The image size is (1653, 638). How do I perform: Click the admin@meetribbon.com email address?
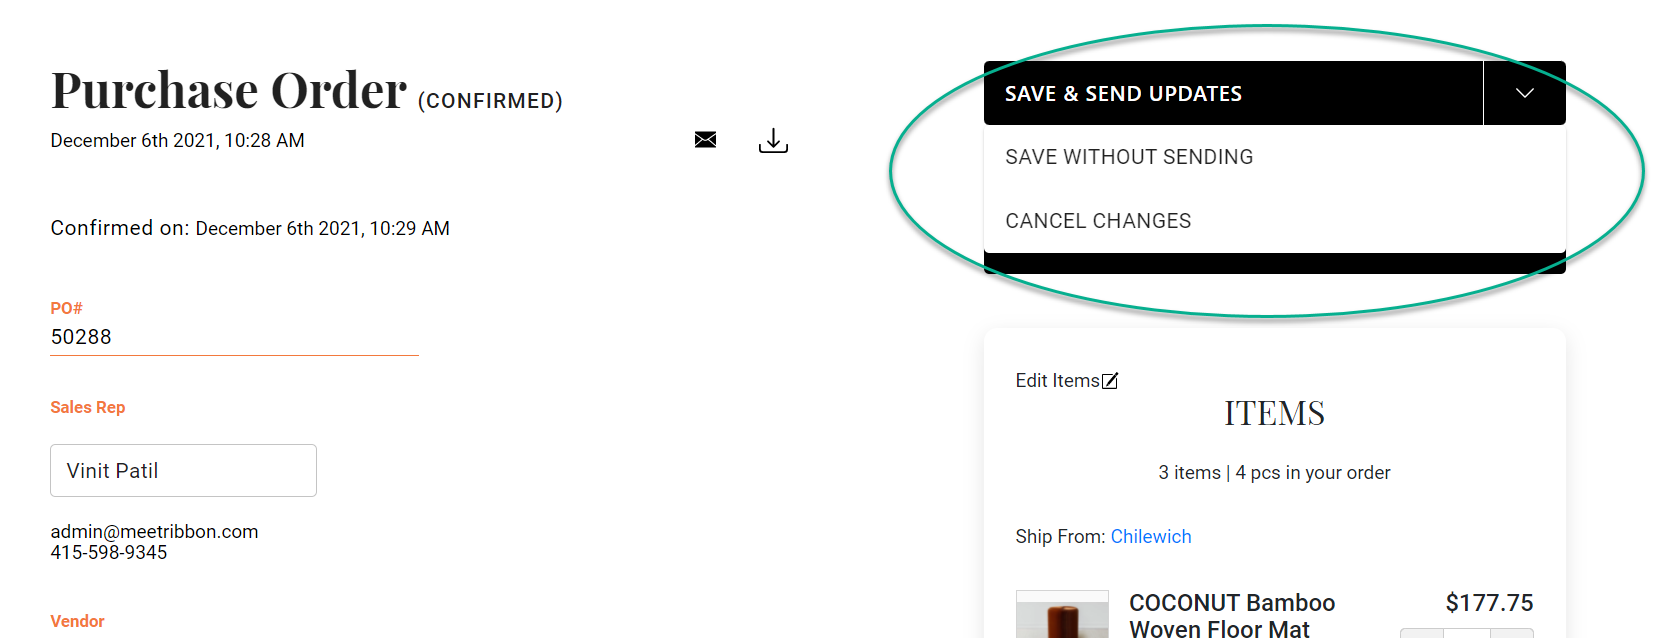154,532
